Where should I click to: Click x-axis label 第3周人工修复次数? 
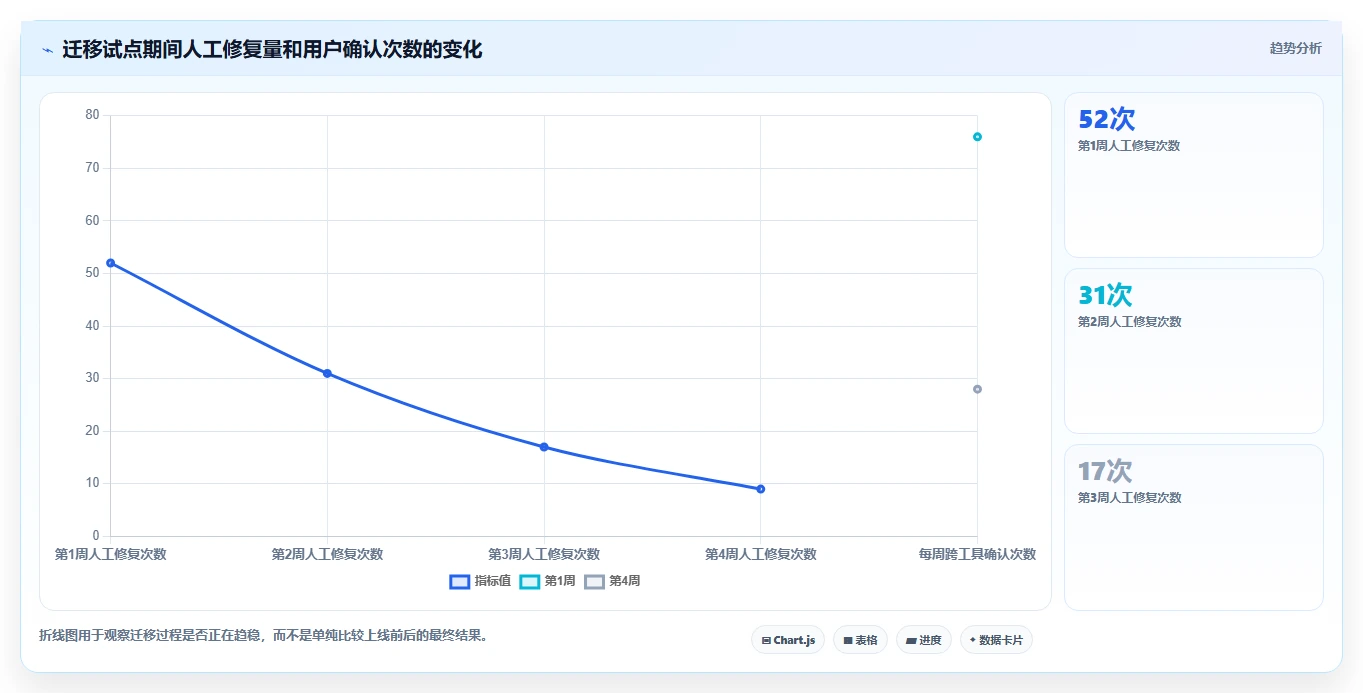[x=544, y=554]
